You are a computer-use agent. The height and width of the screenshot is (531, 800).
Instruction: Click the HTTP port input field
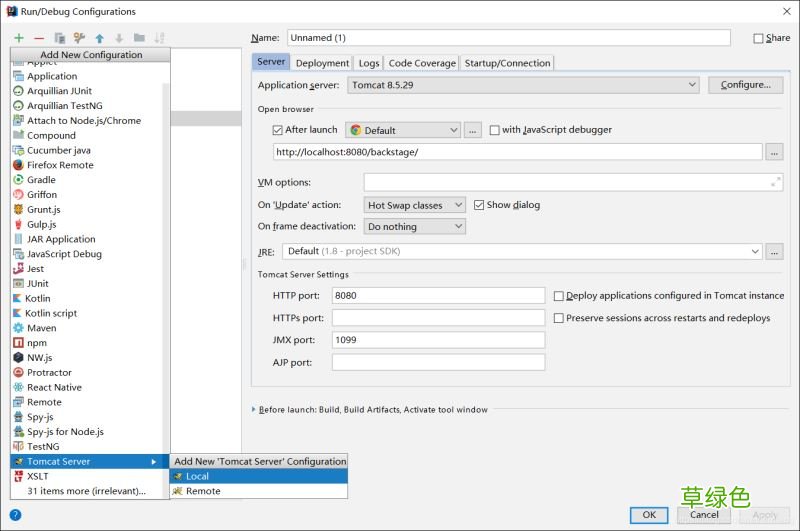point(438,296)
